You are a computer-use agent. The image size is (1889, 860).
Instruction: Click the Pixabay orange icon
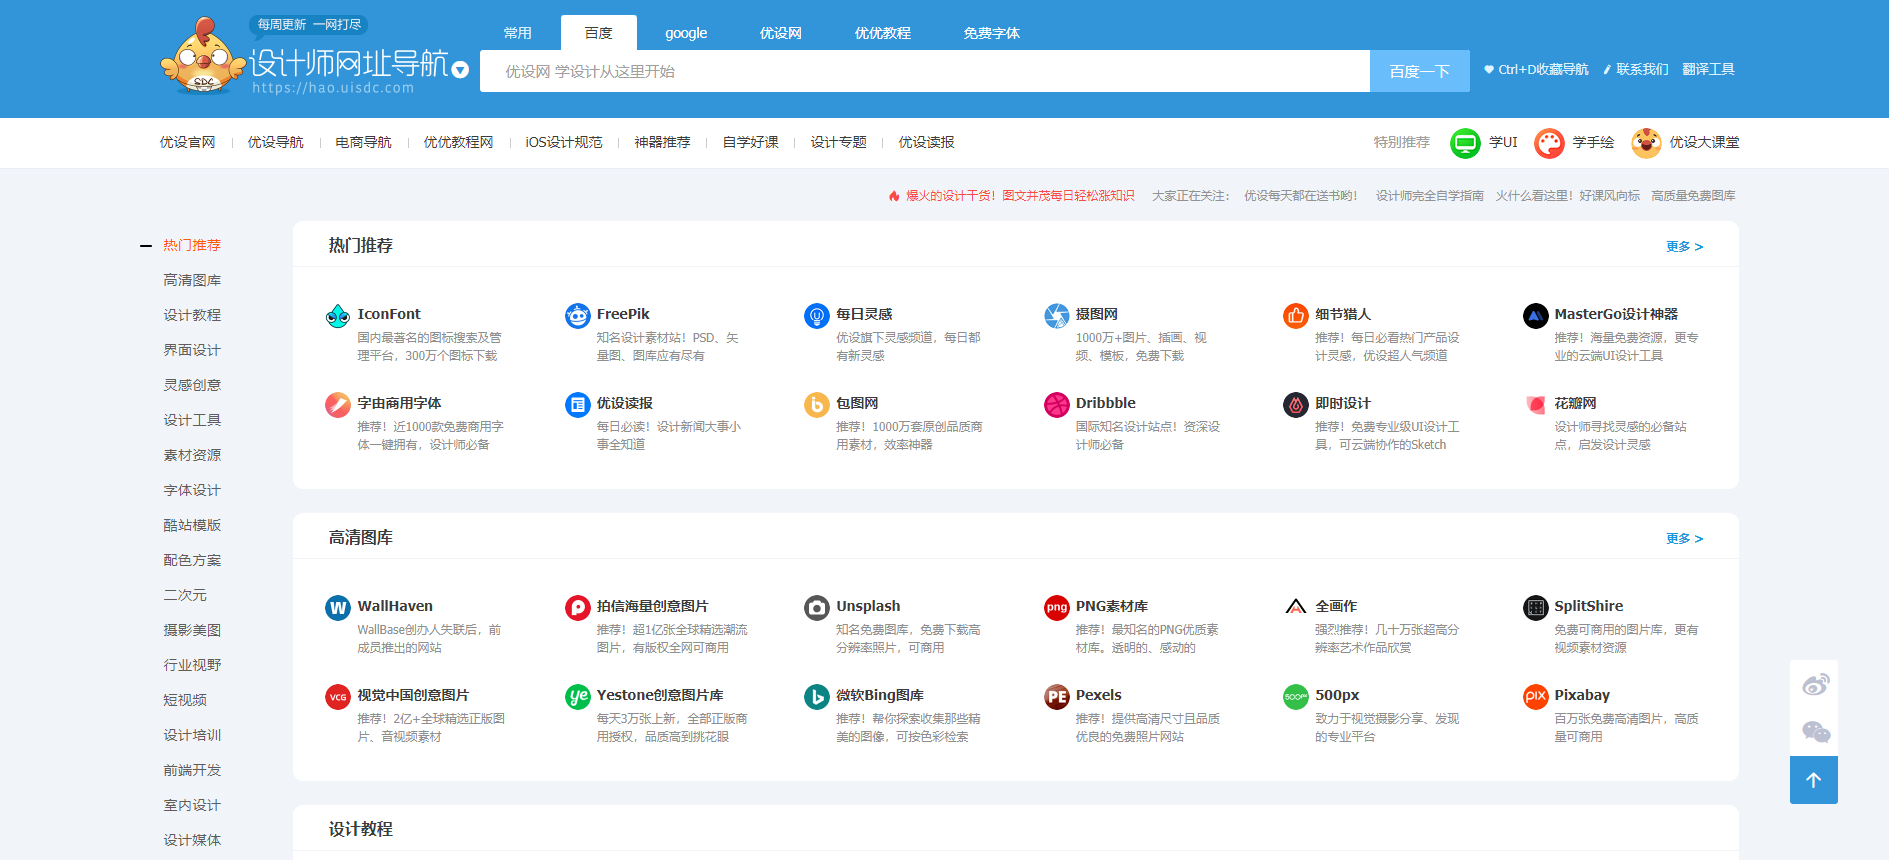click(x=1535, y=697)
